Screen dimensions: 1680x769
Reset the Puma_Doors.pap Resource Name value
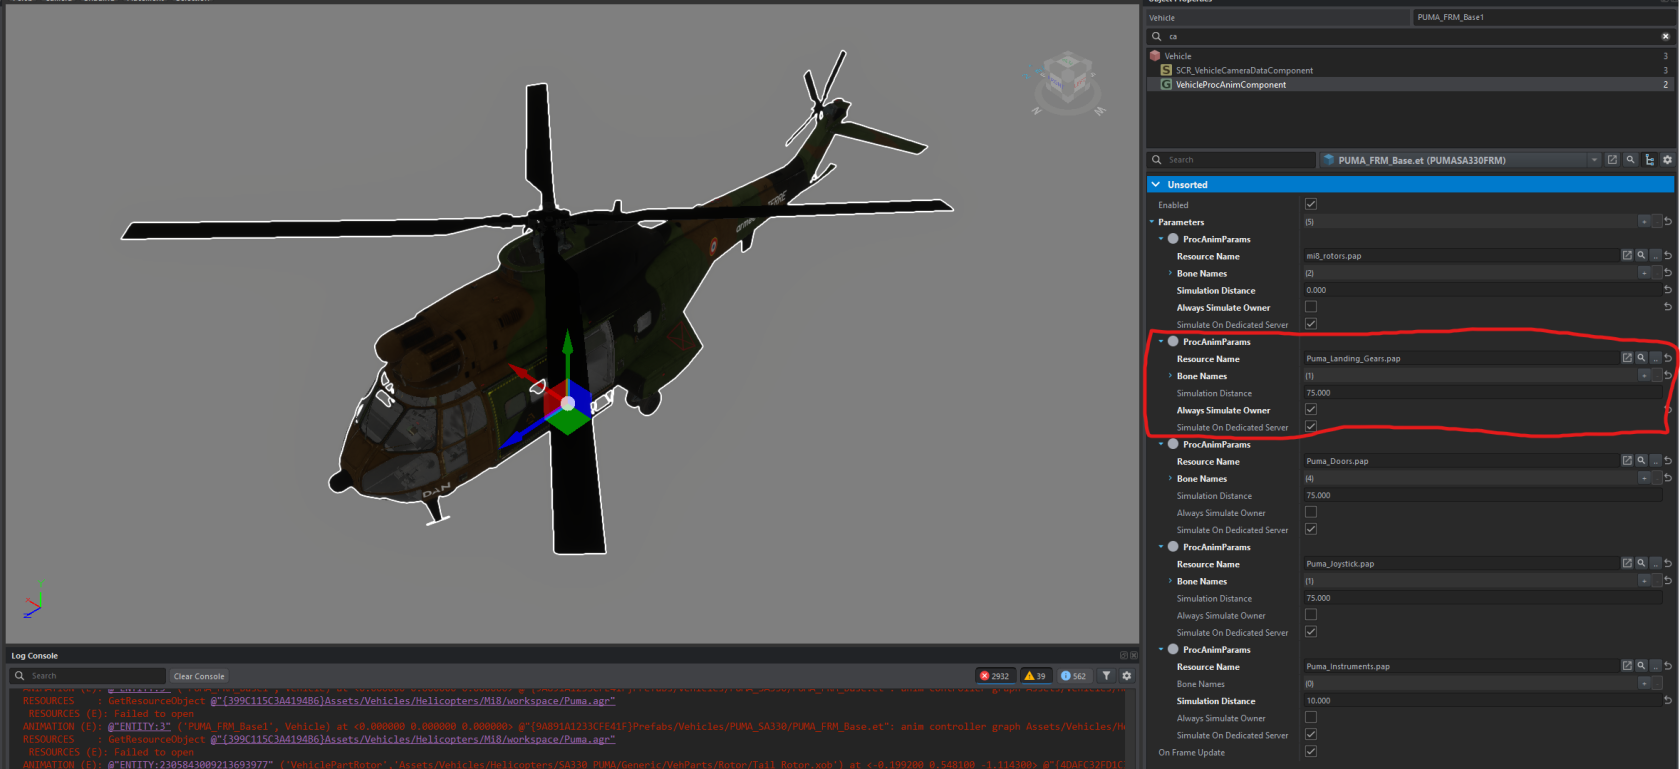pos(1668,461)
